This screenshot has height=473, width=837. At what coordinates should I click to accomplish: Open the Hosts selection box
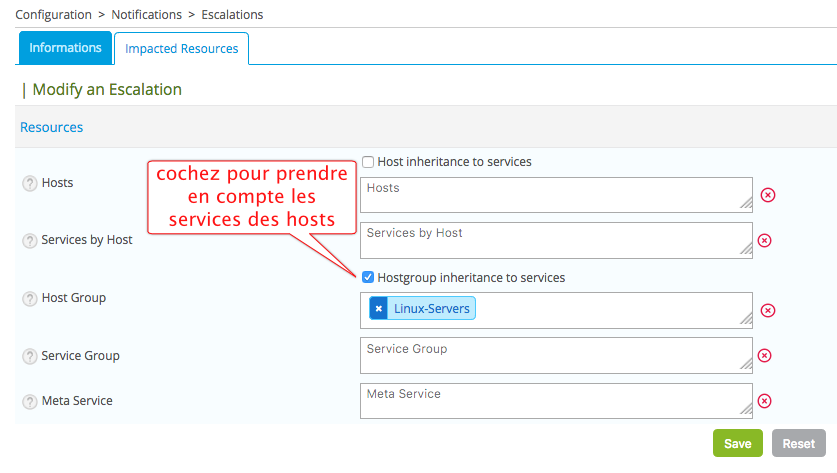pos(555,195)
